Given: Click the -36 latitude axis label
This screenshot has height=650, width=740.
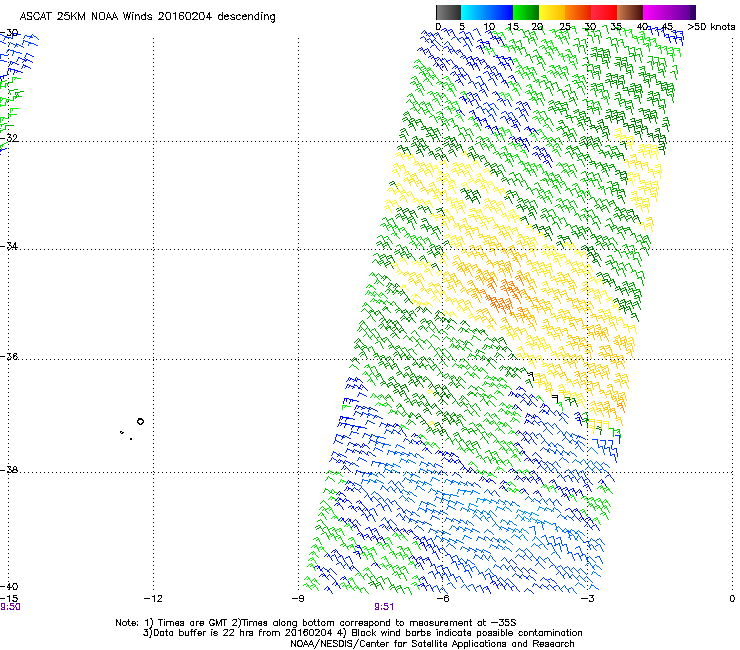Looking at the screenshot, I should (9, 356).
